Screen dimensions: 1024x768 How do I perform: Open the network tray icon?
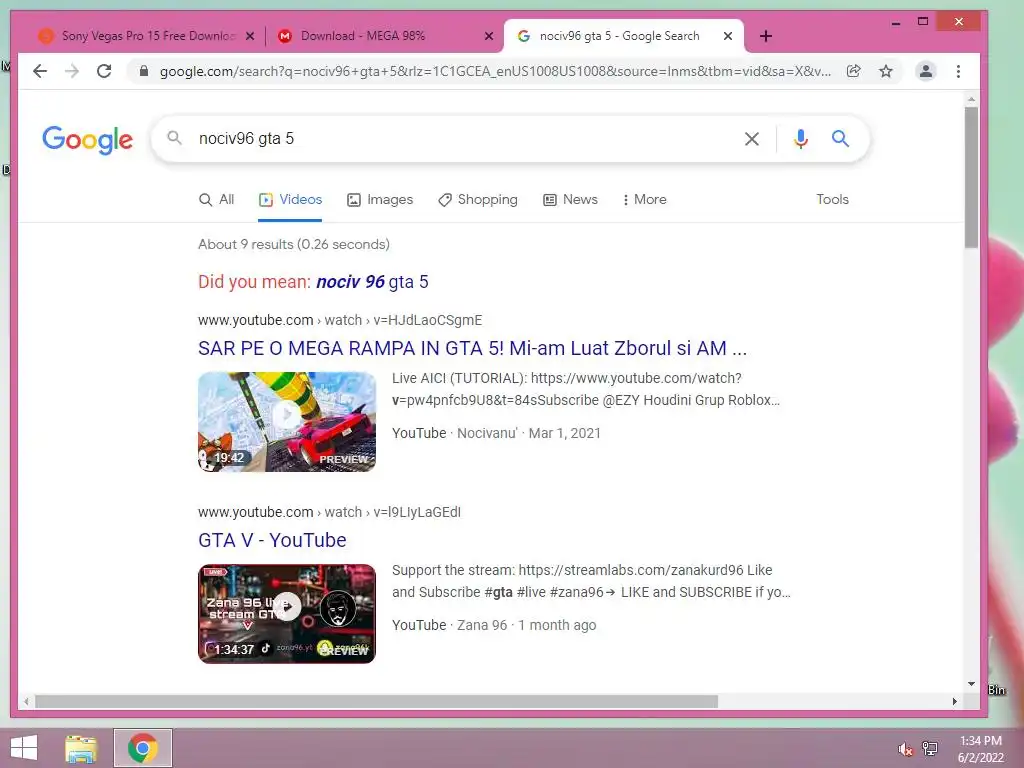(x=929, y=748)
